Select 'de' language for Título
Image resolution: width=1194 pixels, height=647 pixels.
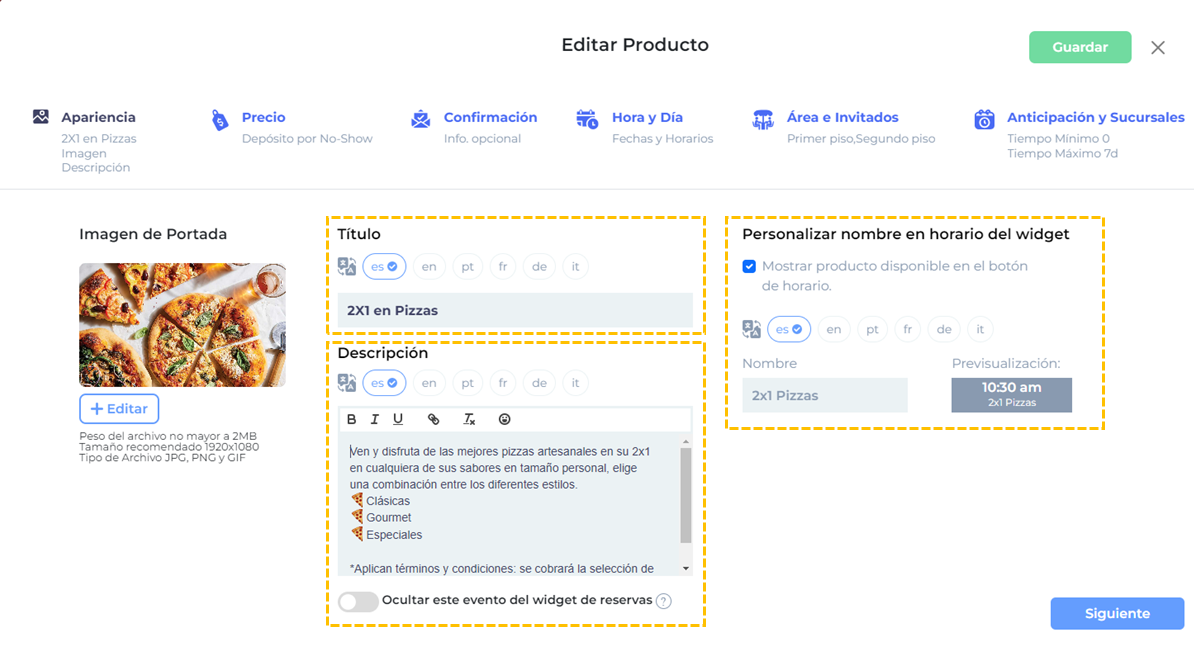[x=539, y=266]
